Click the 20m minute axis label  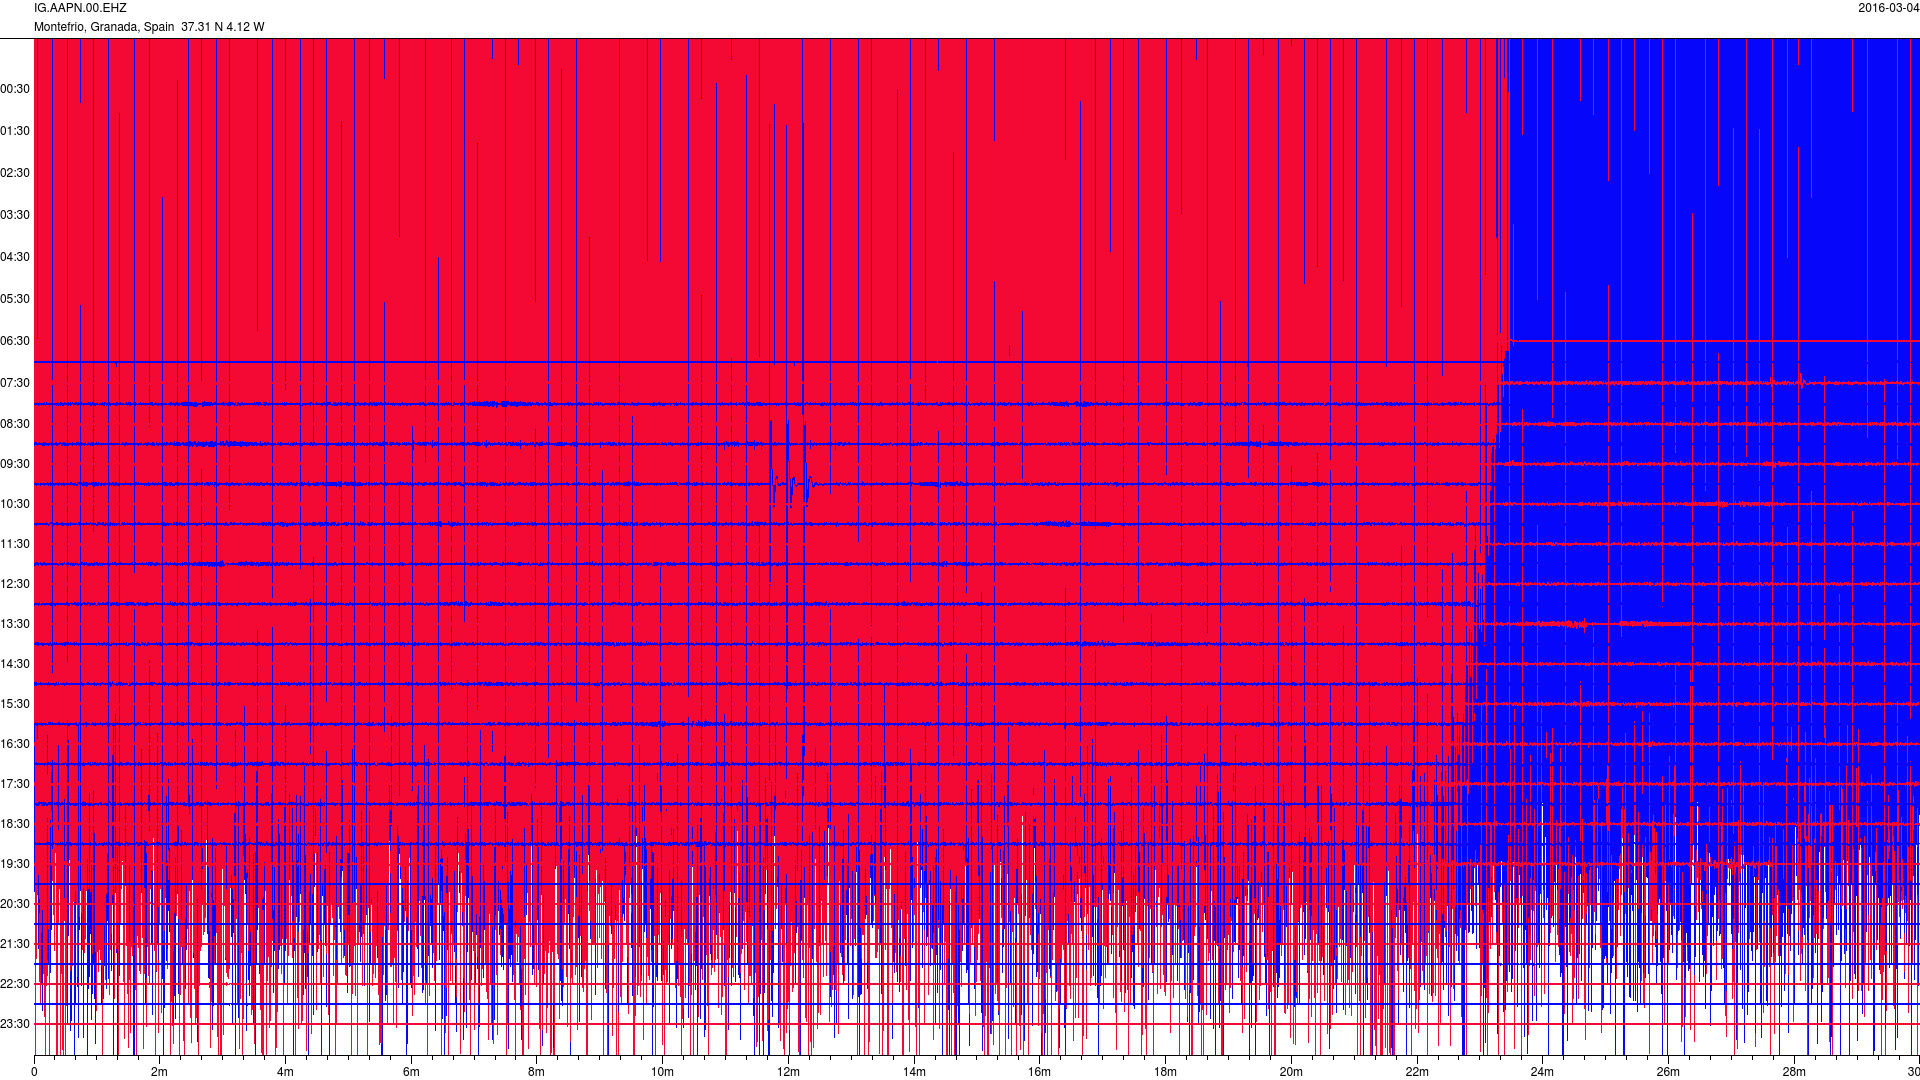tap(1291, 1072)
